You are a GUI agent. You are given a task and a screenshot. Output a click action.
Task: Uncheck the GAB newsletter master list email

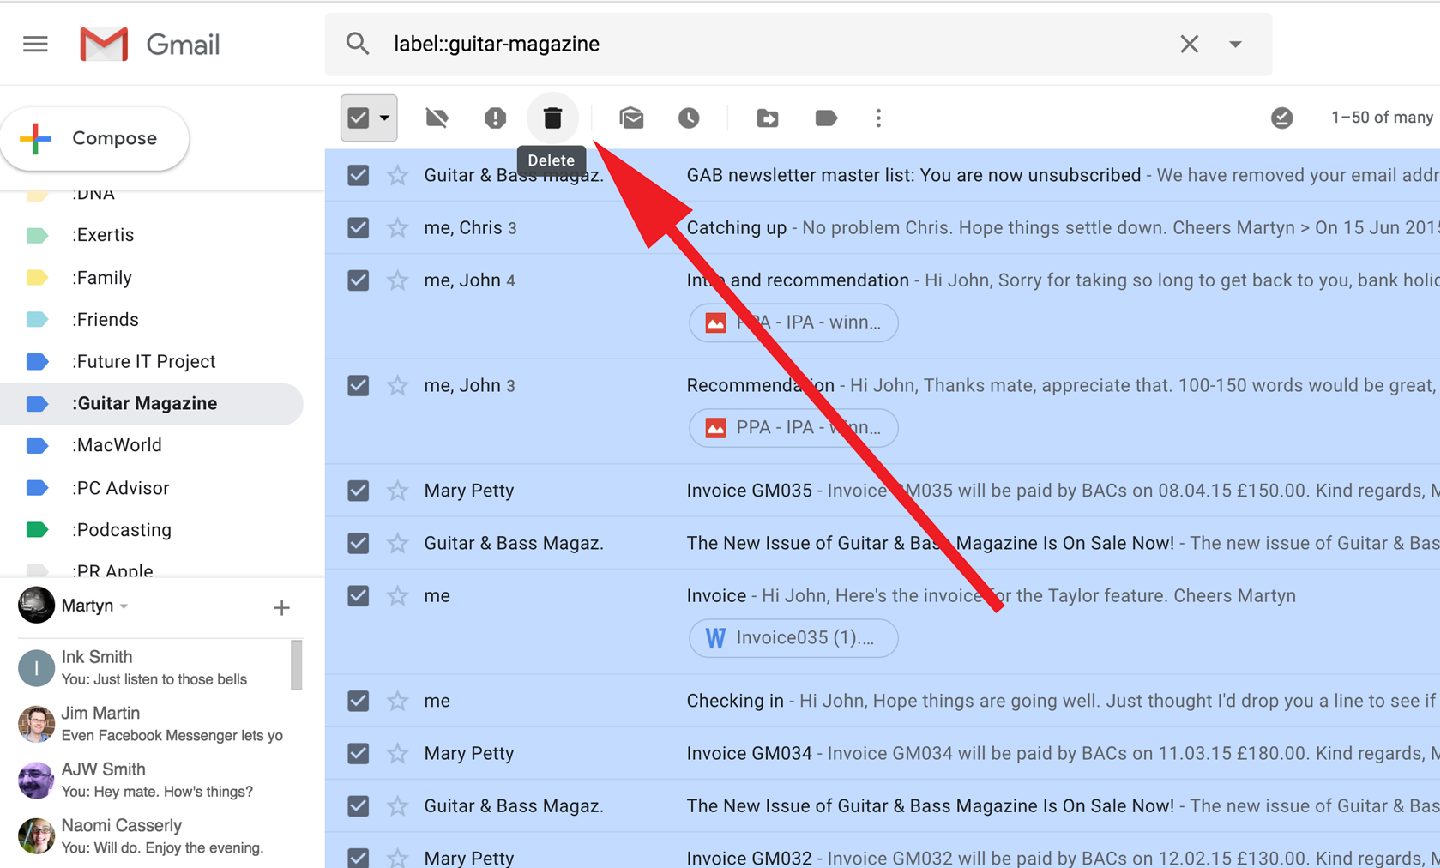click(x=358, y=175)
